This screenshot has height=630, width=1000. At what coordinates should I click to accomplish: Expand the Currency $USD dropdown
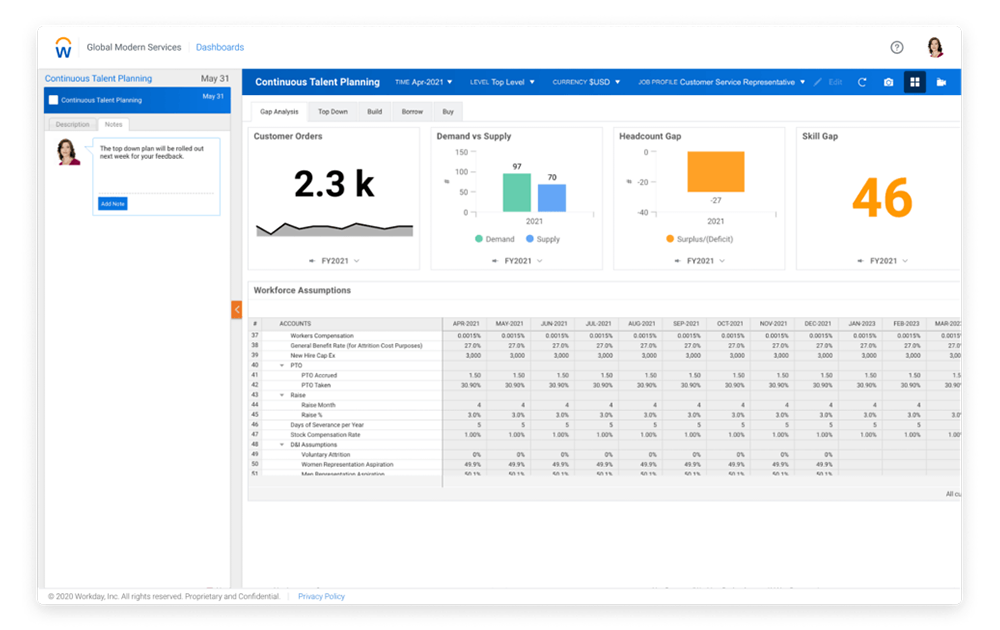coord(586,82)
